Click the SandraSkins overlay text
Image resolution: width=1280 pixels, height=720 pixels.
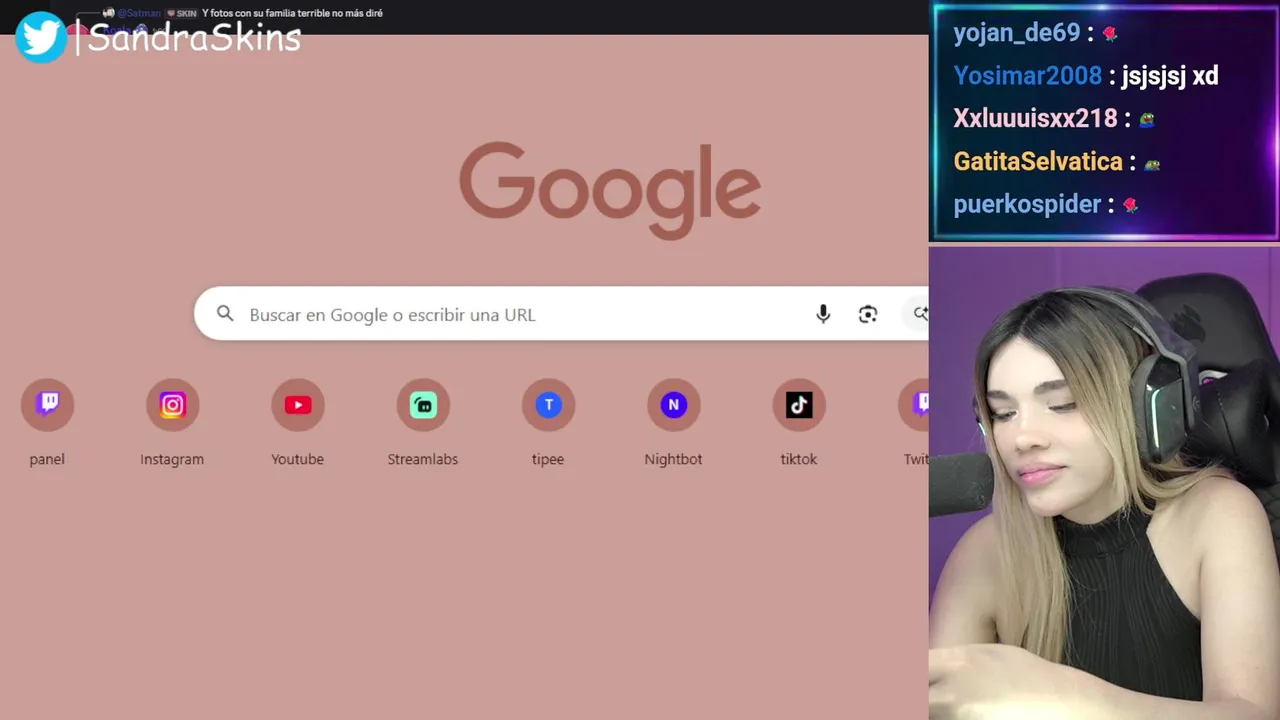point(195,38)
